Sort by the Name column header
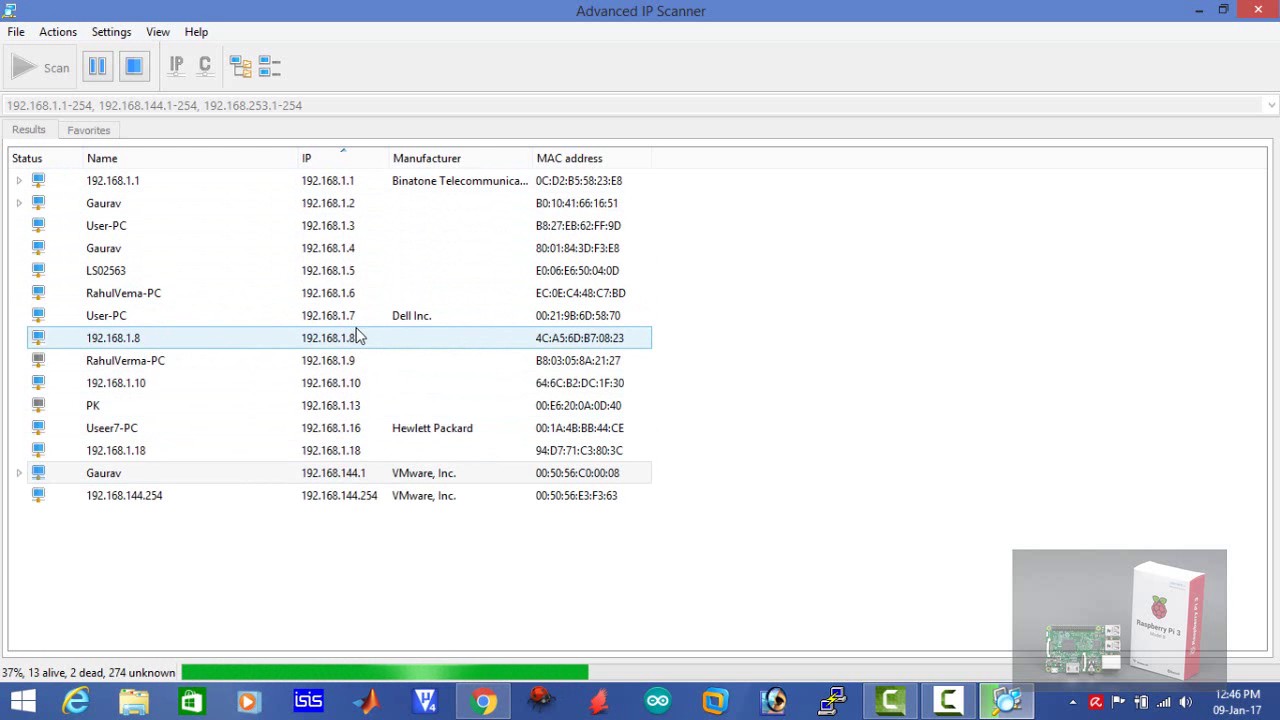 point(190,158)
